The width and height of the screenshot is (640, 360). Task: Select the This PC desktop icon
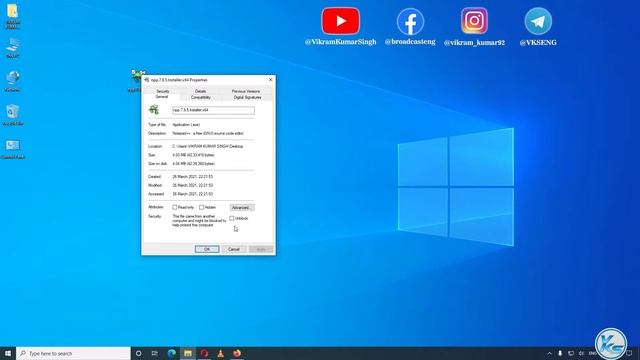coord(13,48)
